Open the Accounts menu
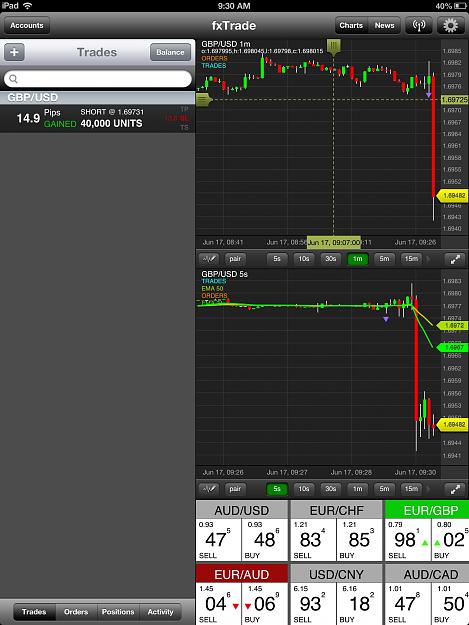This screenshot has width=469, height=625. click(x=27, y=26)
